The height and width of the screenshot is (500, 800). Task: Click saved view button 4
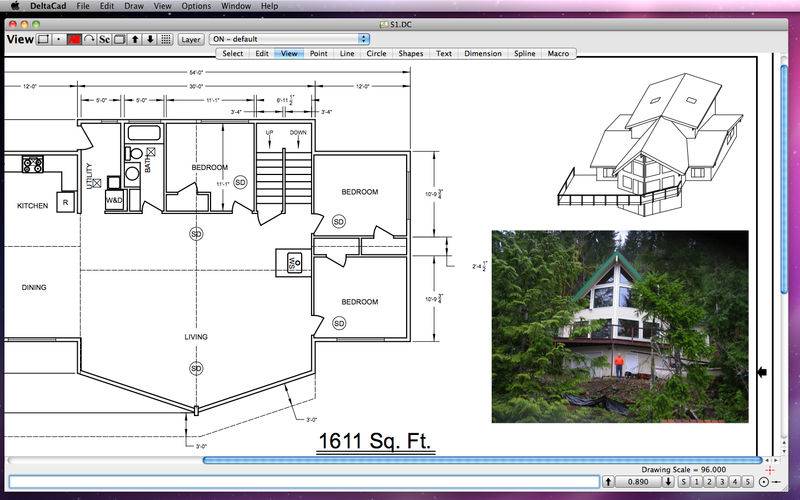pyautogui.click(x=735, y=482)
